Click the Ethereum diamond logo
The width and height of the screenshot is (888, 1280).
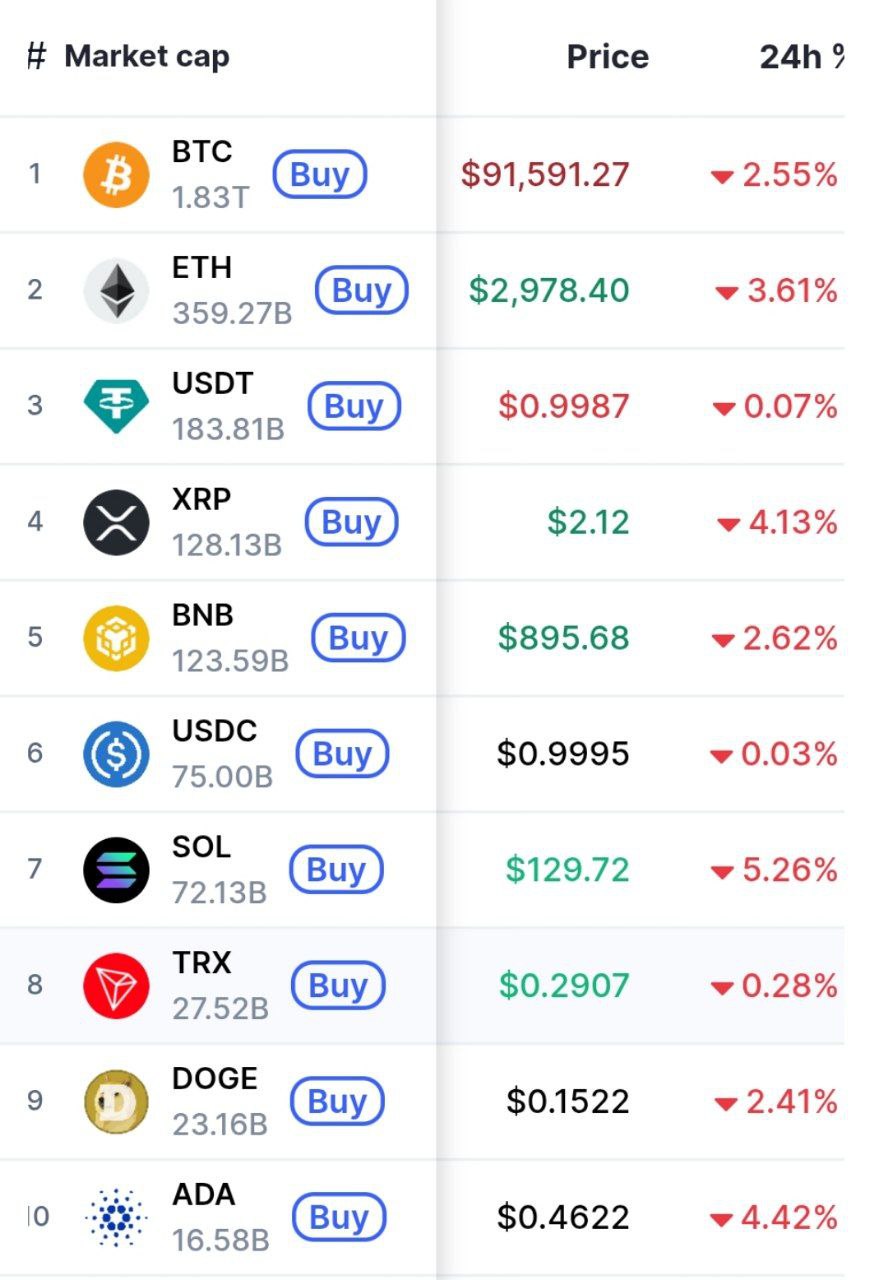[116, 291]
